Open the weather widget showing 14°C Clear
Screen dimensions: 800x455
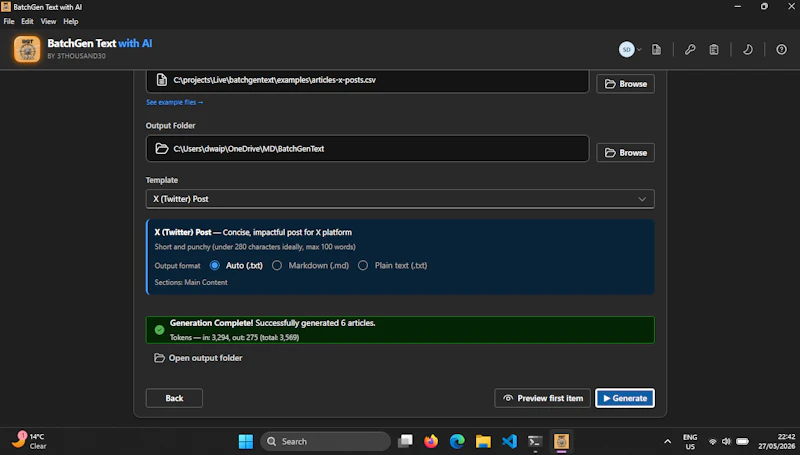click(x=30, y=441)
